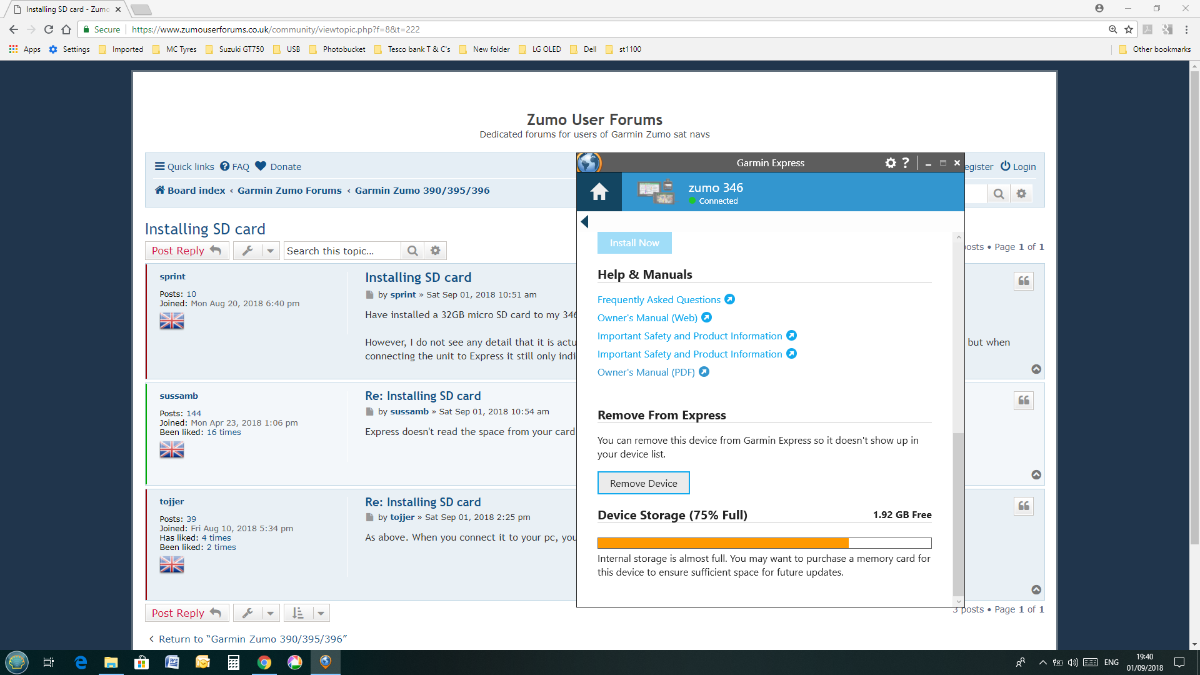This screenshot has height=675, width=1200.
Task: Open the Chrome three-dot menu
Action: [1188, 30]
